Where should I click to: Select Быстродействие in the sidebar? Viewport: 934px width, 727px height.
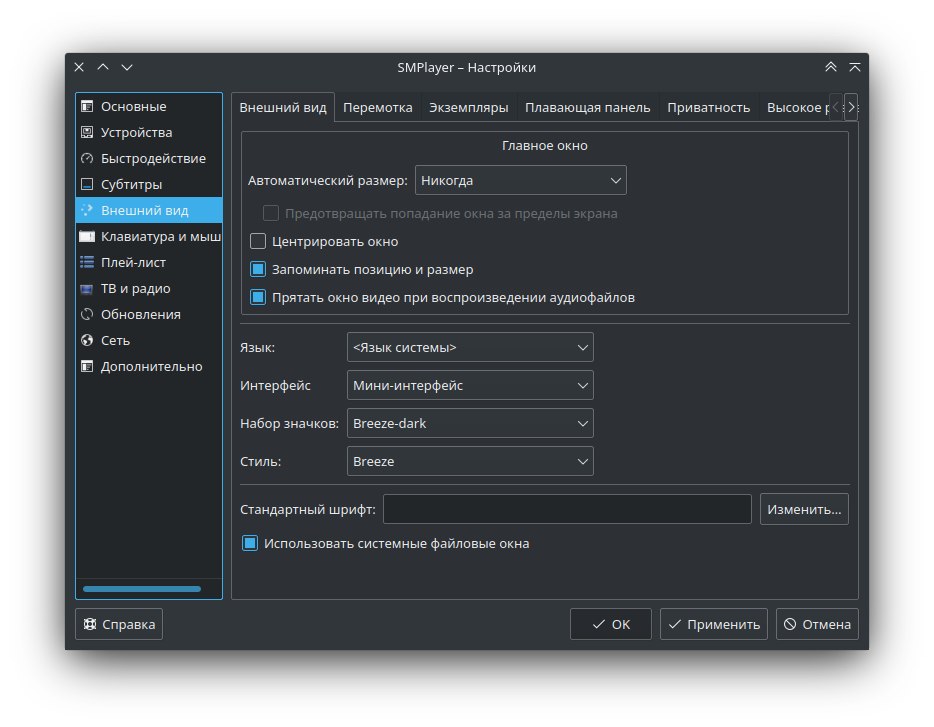(149, 159)
